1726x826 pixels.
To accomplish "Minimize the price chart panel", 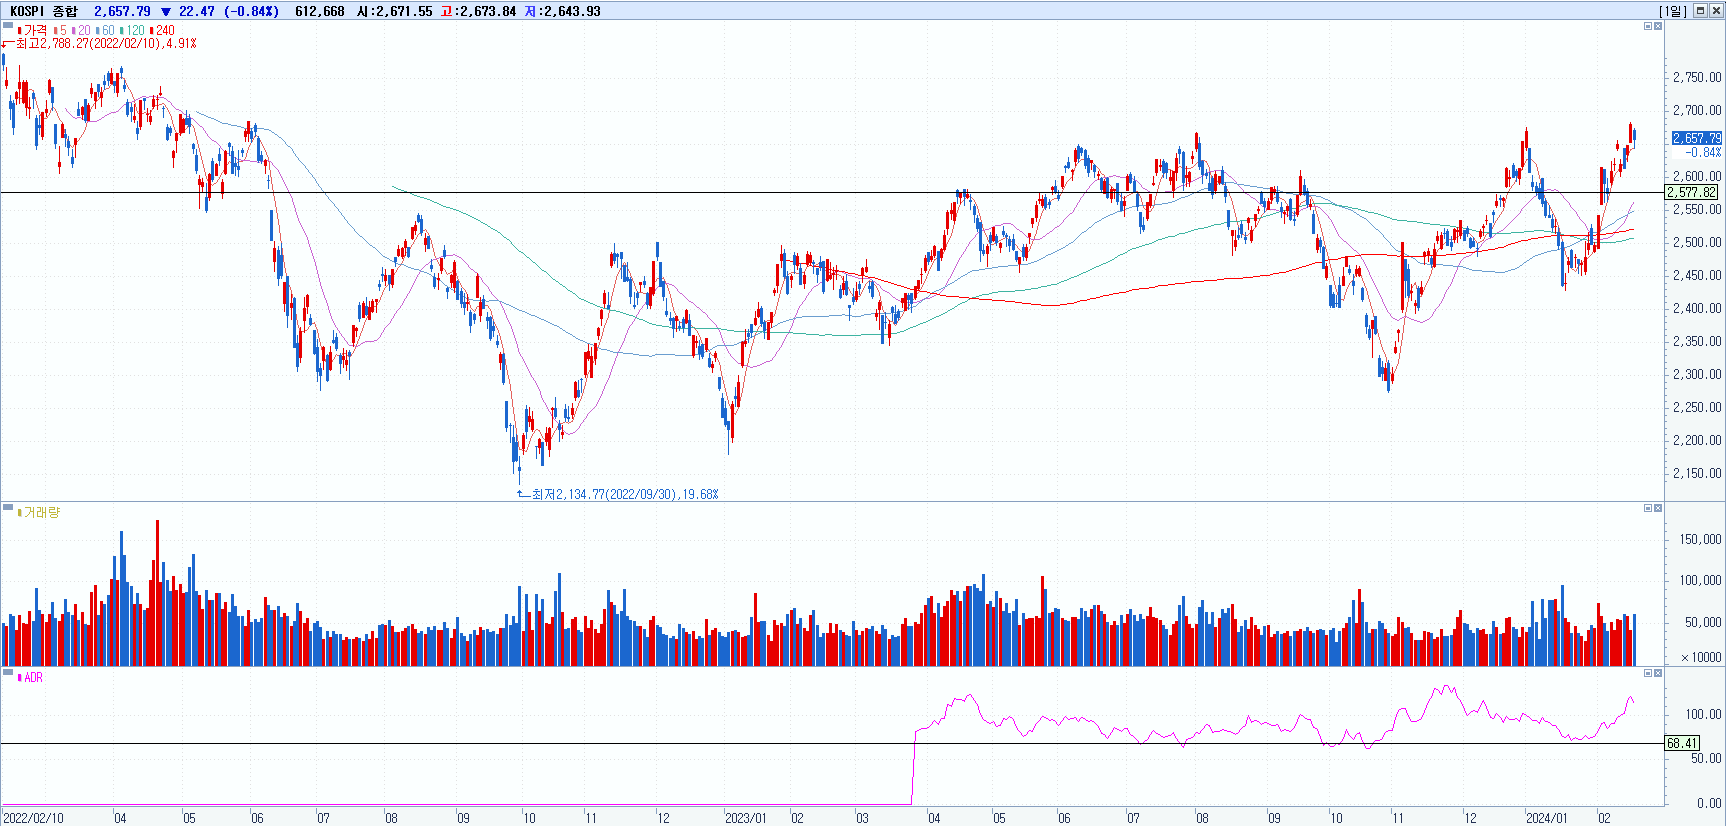I will coord(1648,26).
